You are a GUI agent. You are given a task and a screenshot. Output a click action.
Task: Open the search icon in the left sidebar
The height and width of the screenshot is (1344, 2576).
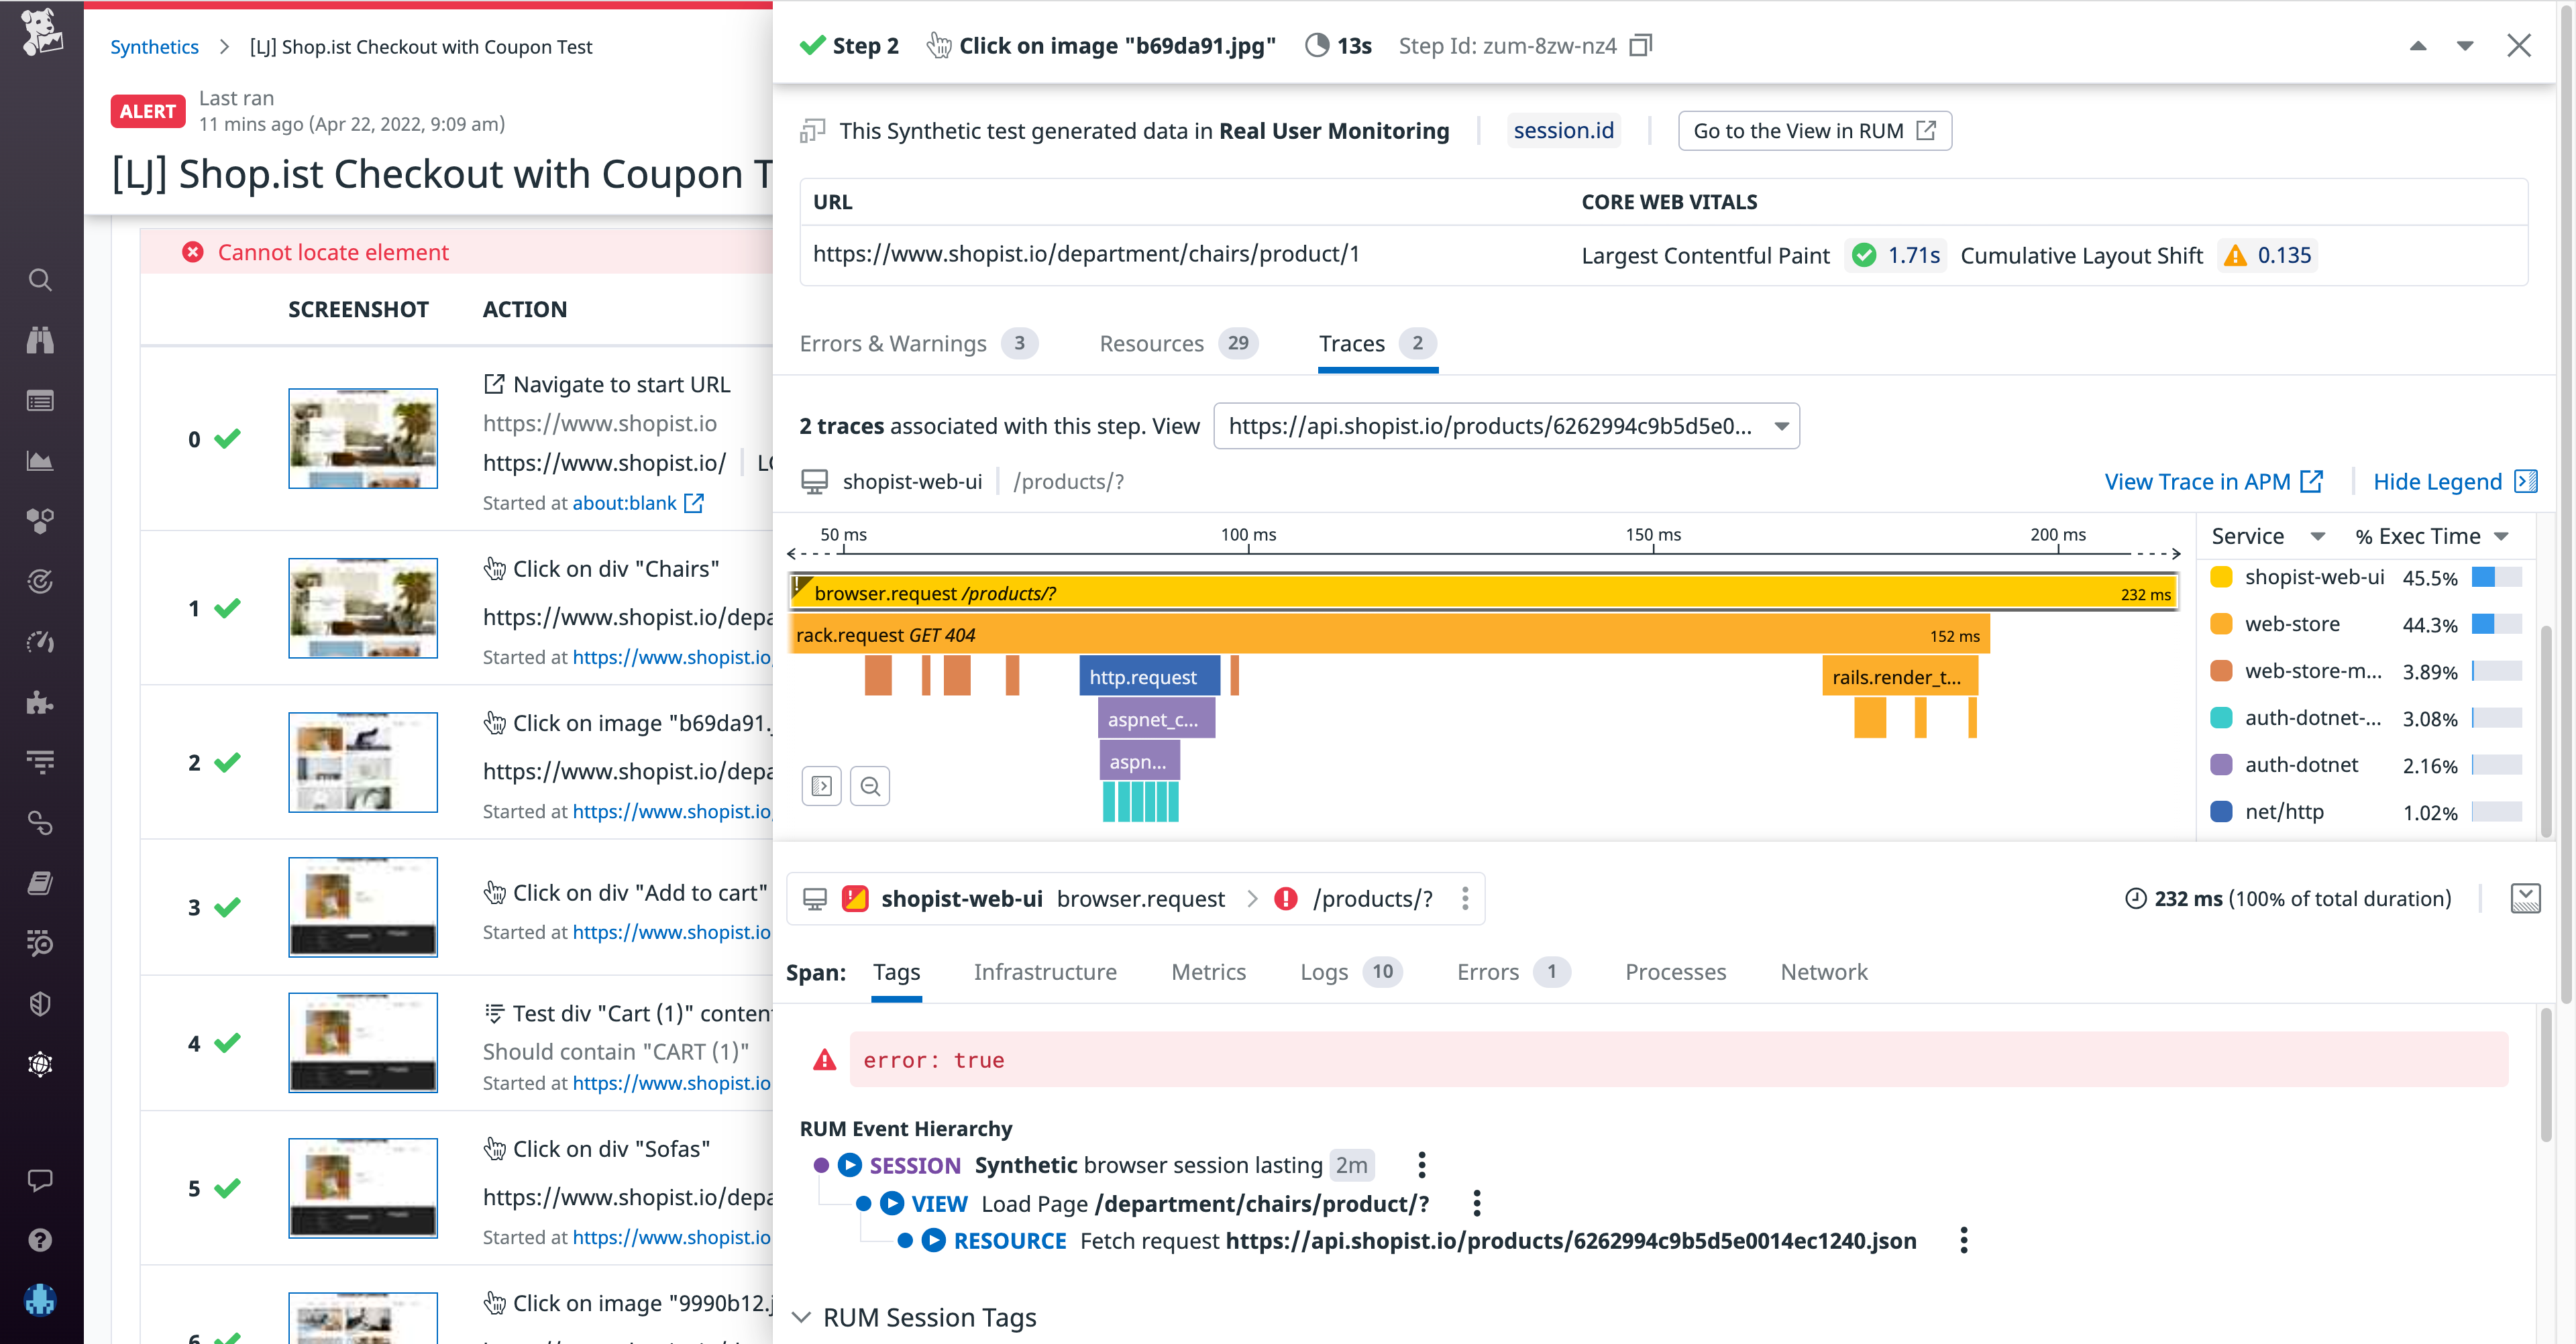pos(40,281)
